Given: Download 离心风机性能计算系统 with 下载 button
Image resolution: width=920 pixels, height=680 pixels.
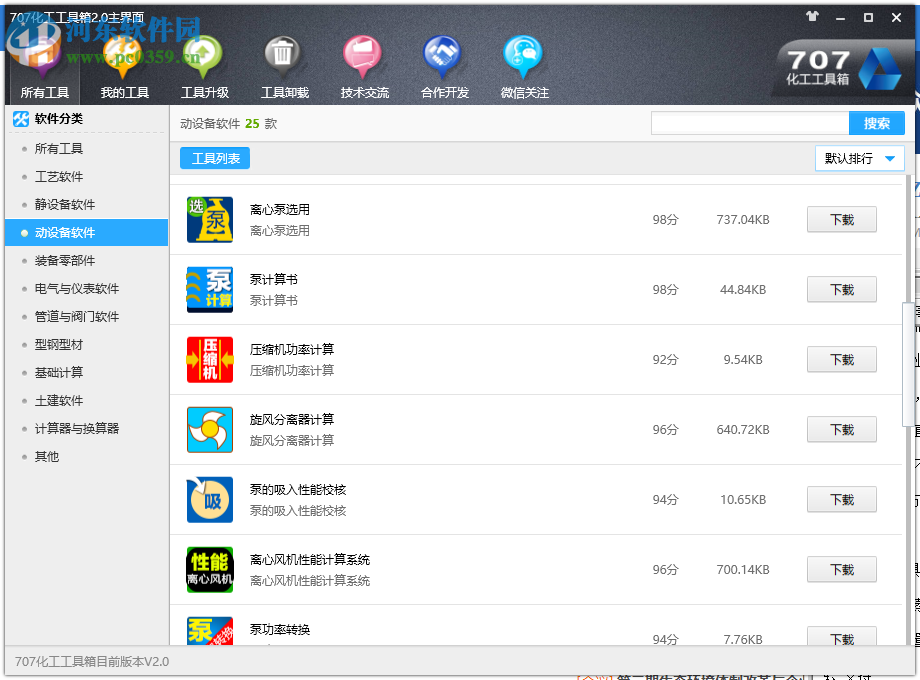Looking at the screenshot, I should [841, 569].
